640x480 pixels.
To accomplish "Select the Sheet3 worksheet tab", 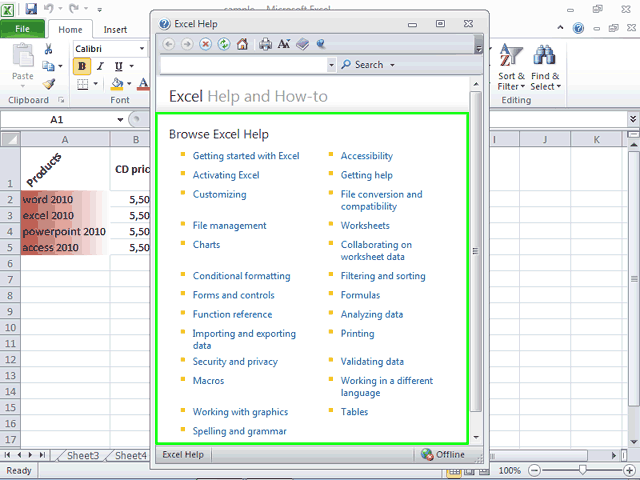I will click(83, 455).
